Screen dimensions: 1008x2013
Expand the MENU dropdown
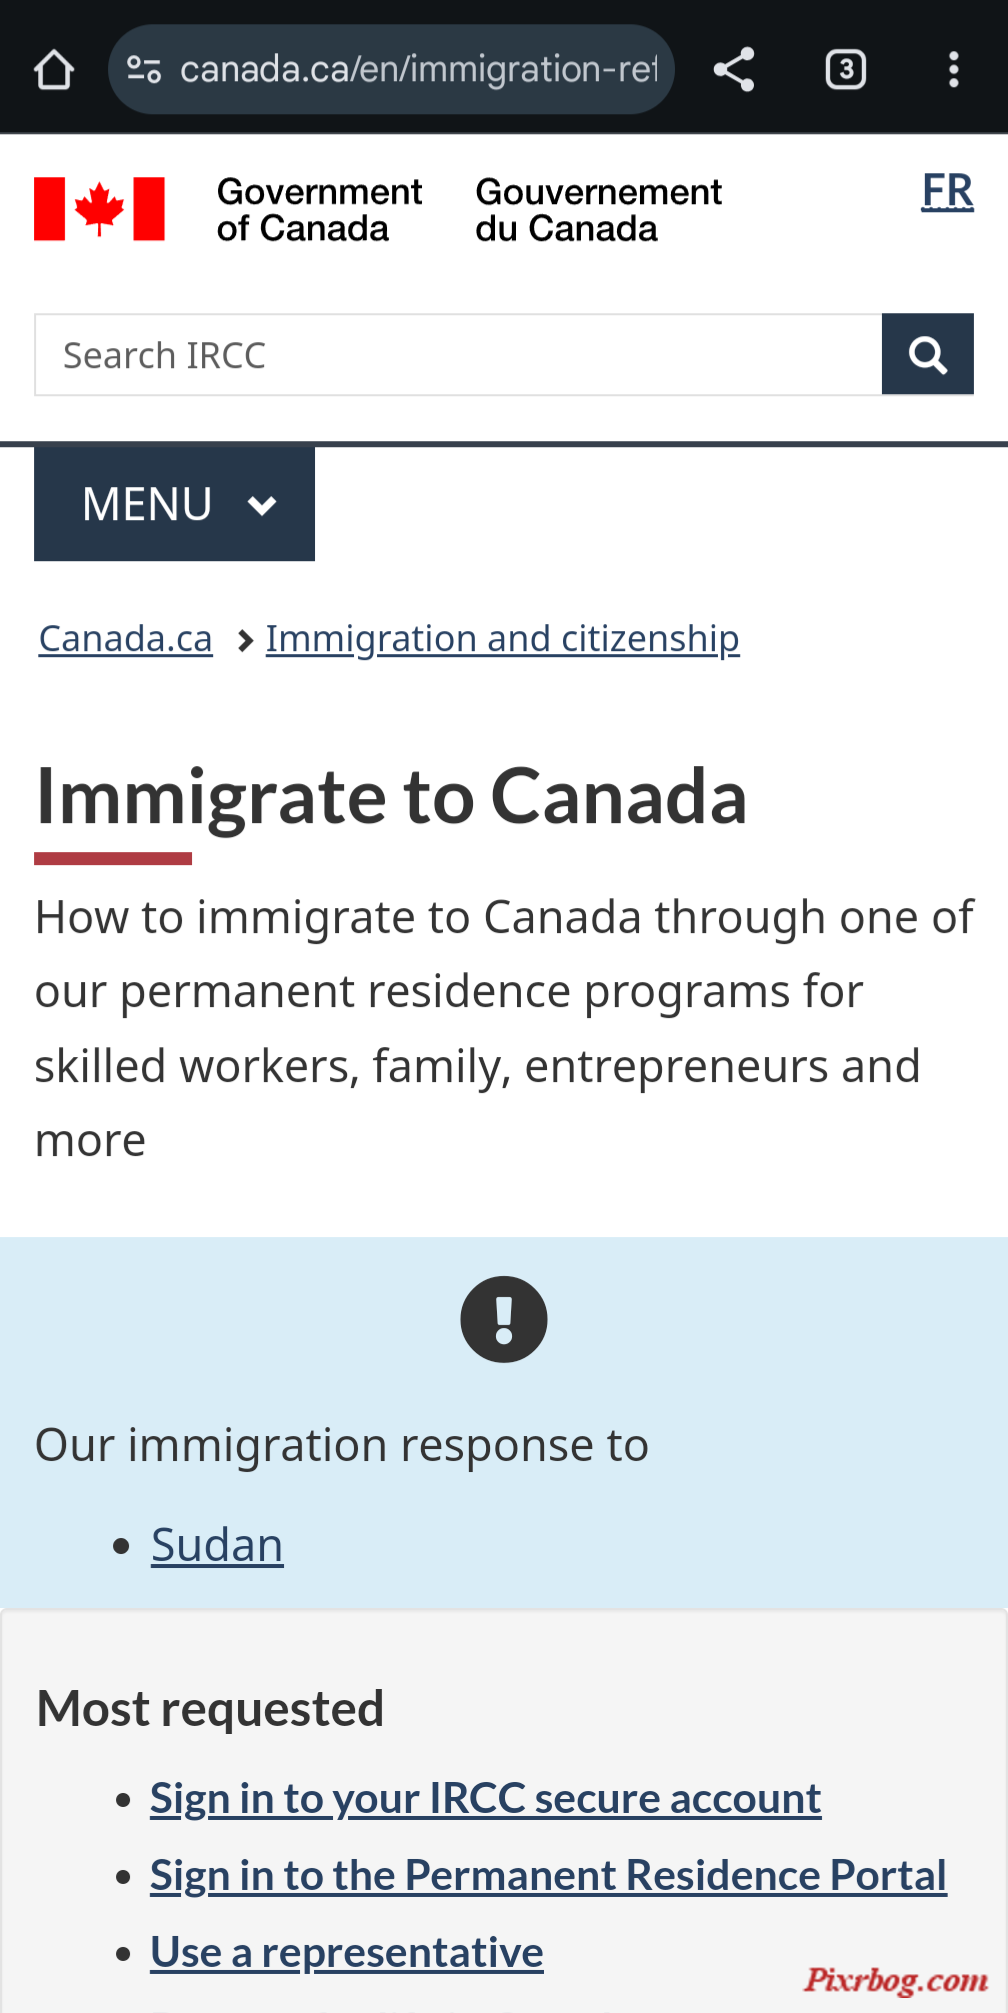pyautogui.click(x=174, y=504)
